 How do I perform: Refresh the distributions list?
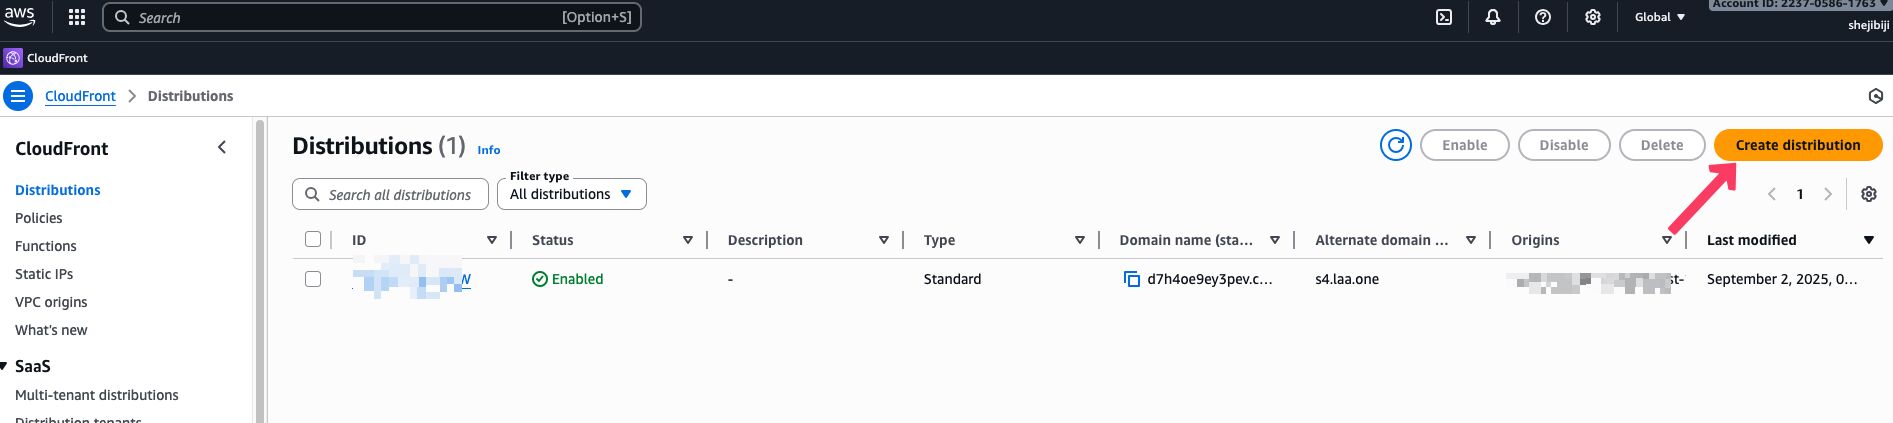point(1395,145)
